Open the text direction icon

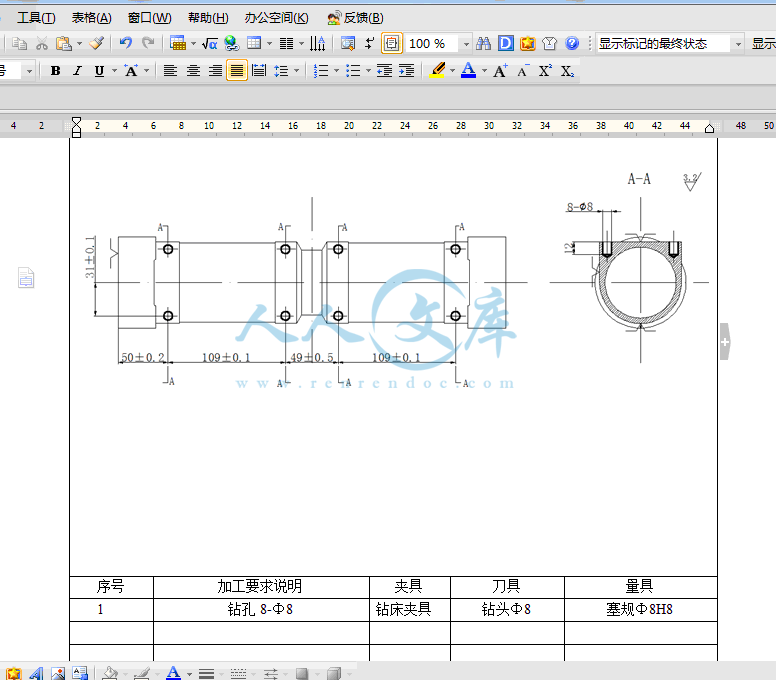click(x=317, y=44)
